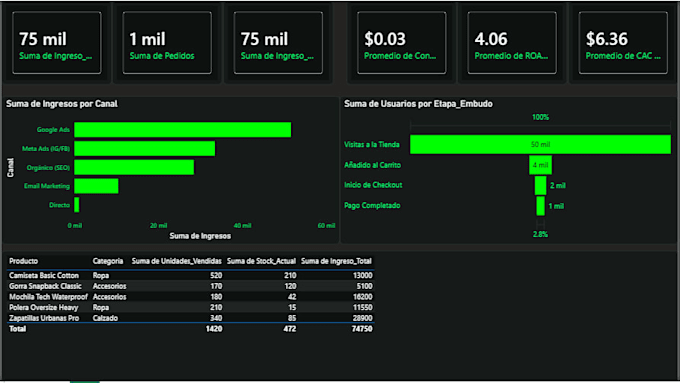Viewport: 680px width, 383px height.
Task: Select the Google Ads bar in chart
Action: (x=183, y=130)
